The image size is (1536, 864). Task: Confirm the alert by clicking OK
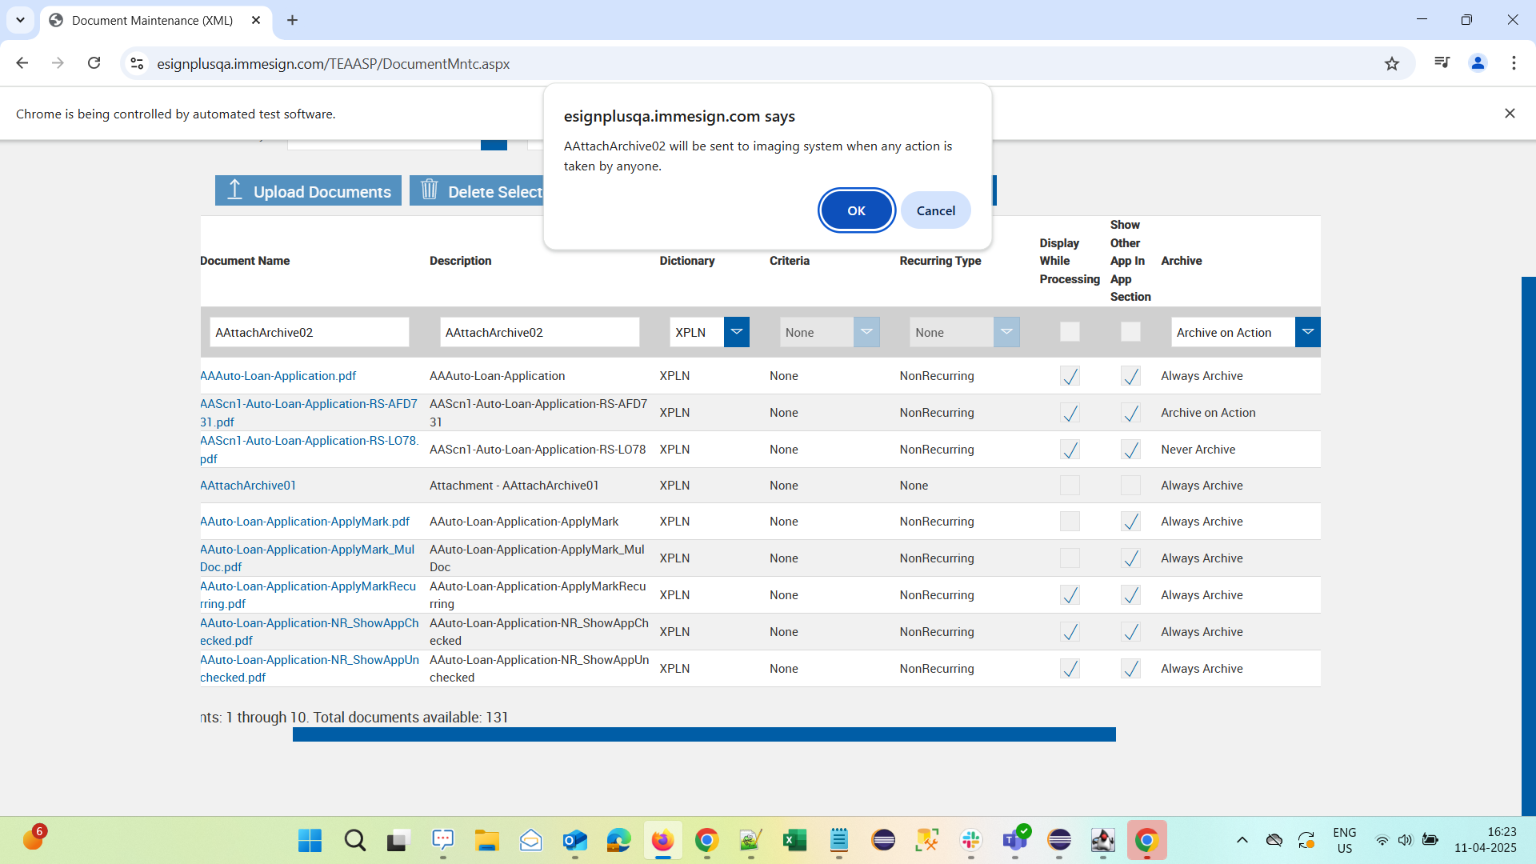coord(856,210)
